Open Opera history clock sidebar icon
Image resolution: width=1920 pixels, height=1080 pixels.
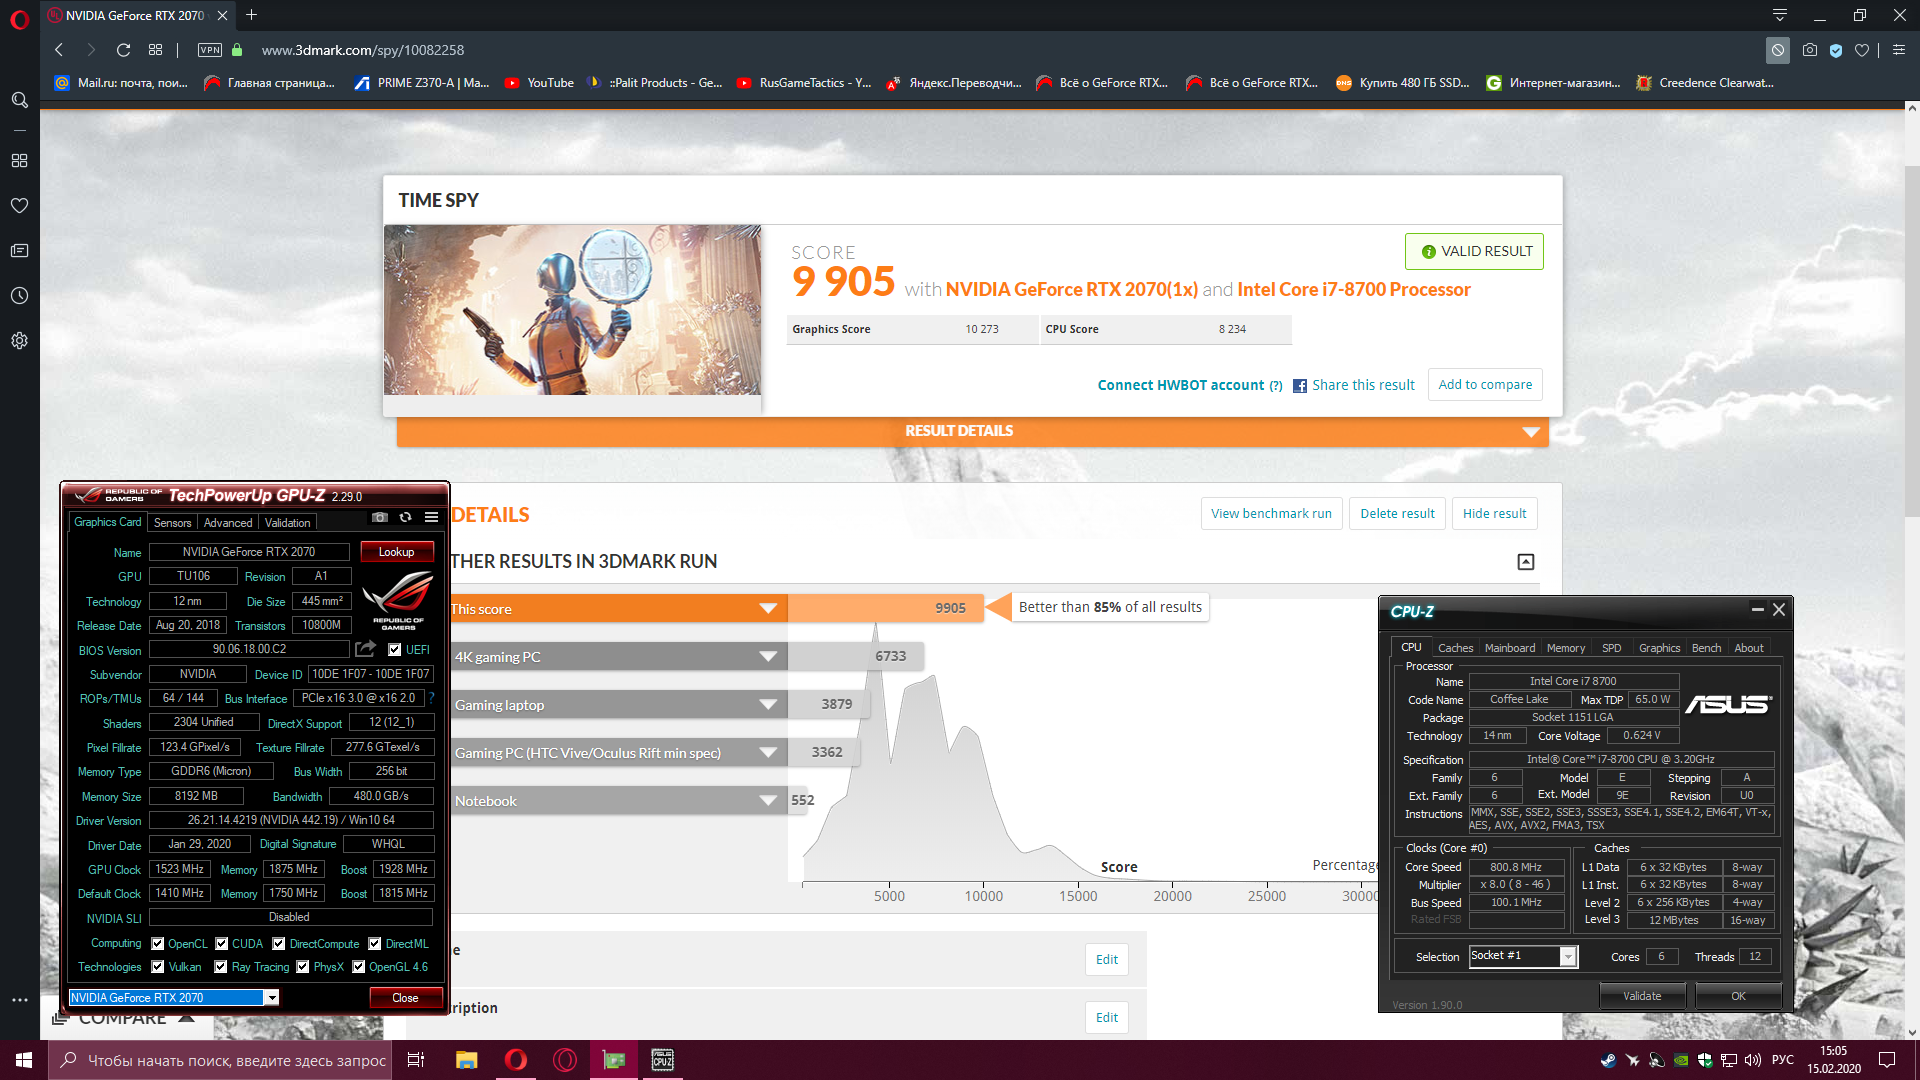click(x=19, y=296)
